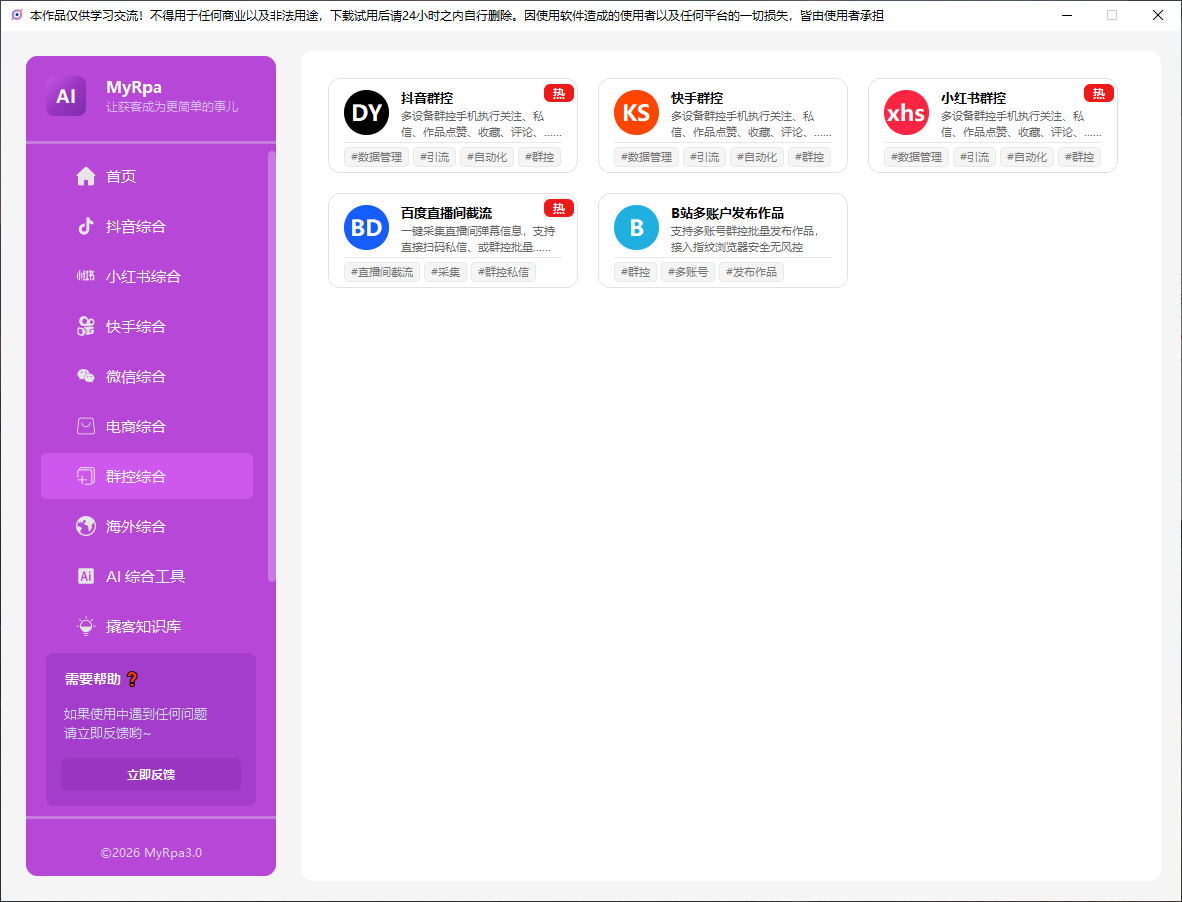The width and height of the screenshot is (1182, 902).
Task: Open the 电商综合 menu entry
Action: click(147, 427)
